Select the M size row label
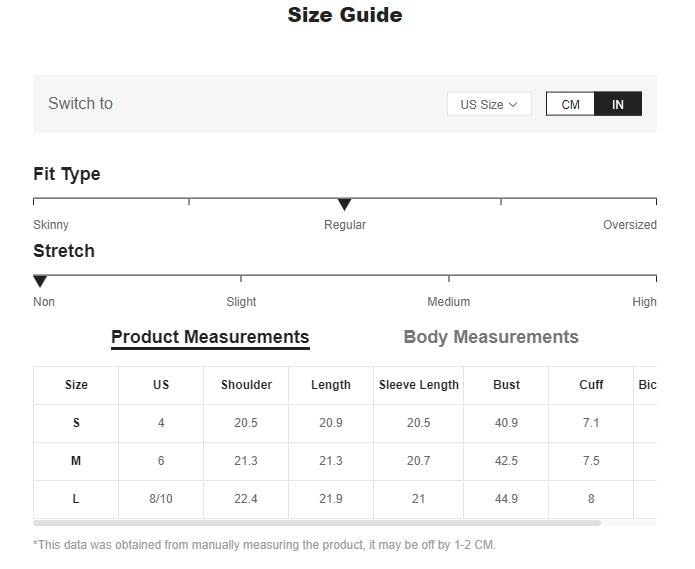695x569 pixels. (76, 461)
